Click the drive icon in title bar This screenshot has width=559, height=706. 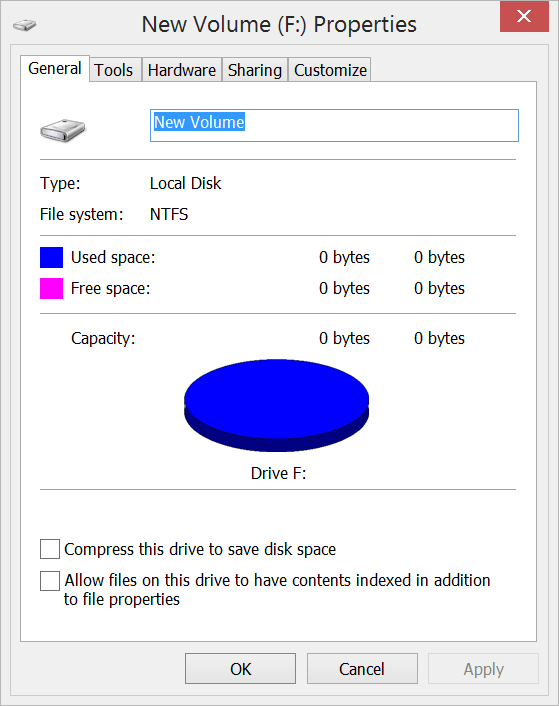(24, 25)
